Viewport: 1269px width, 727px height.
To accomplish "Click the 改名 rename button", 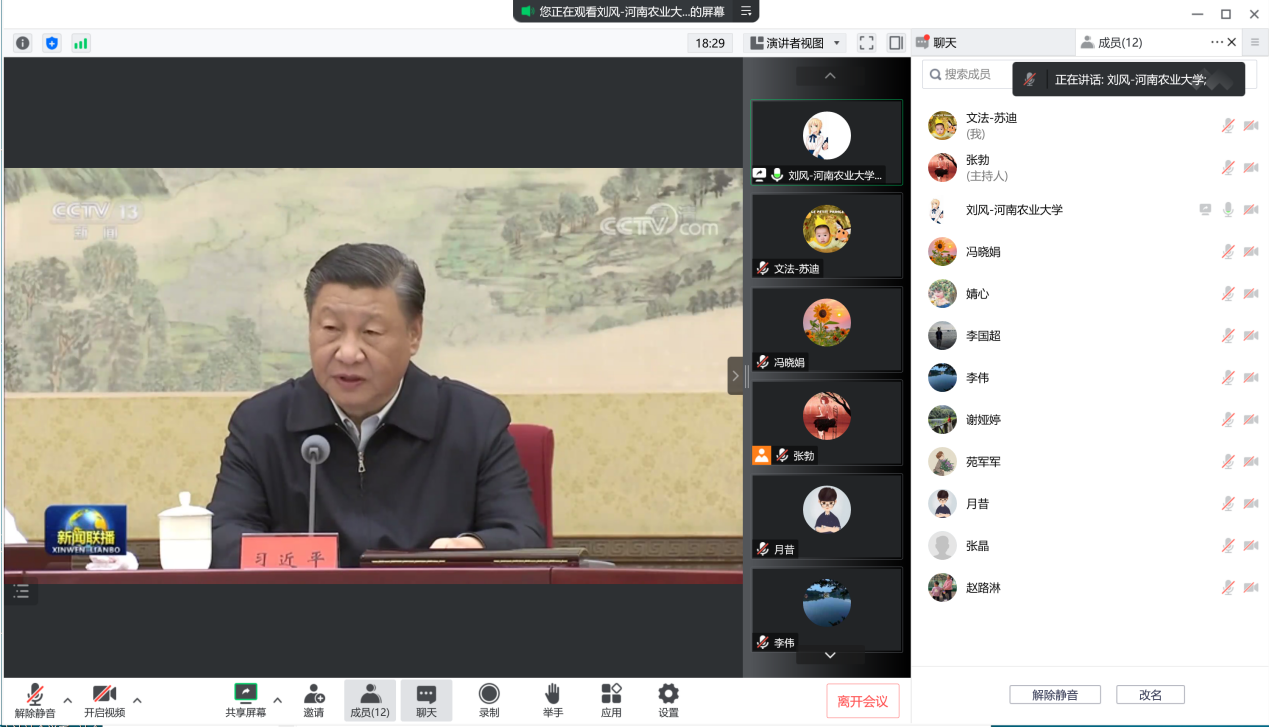I will point(1150,695).
